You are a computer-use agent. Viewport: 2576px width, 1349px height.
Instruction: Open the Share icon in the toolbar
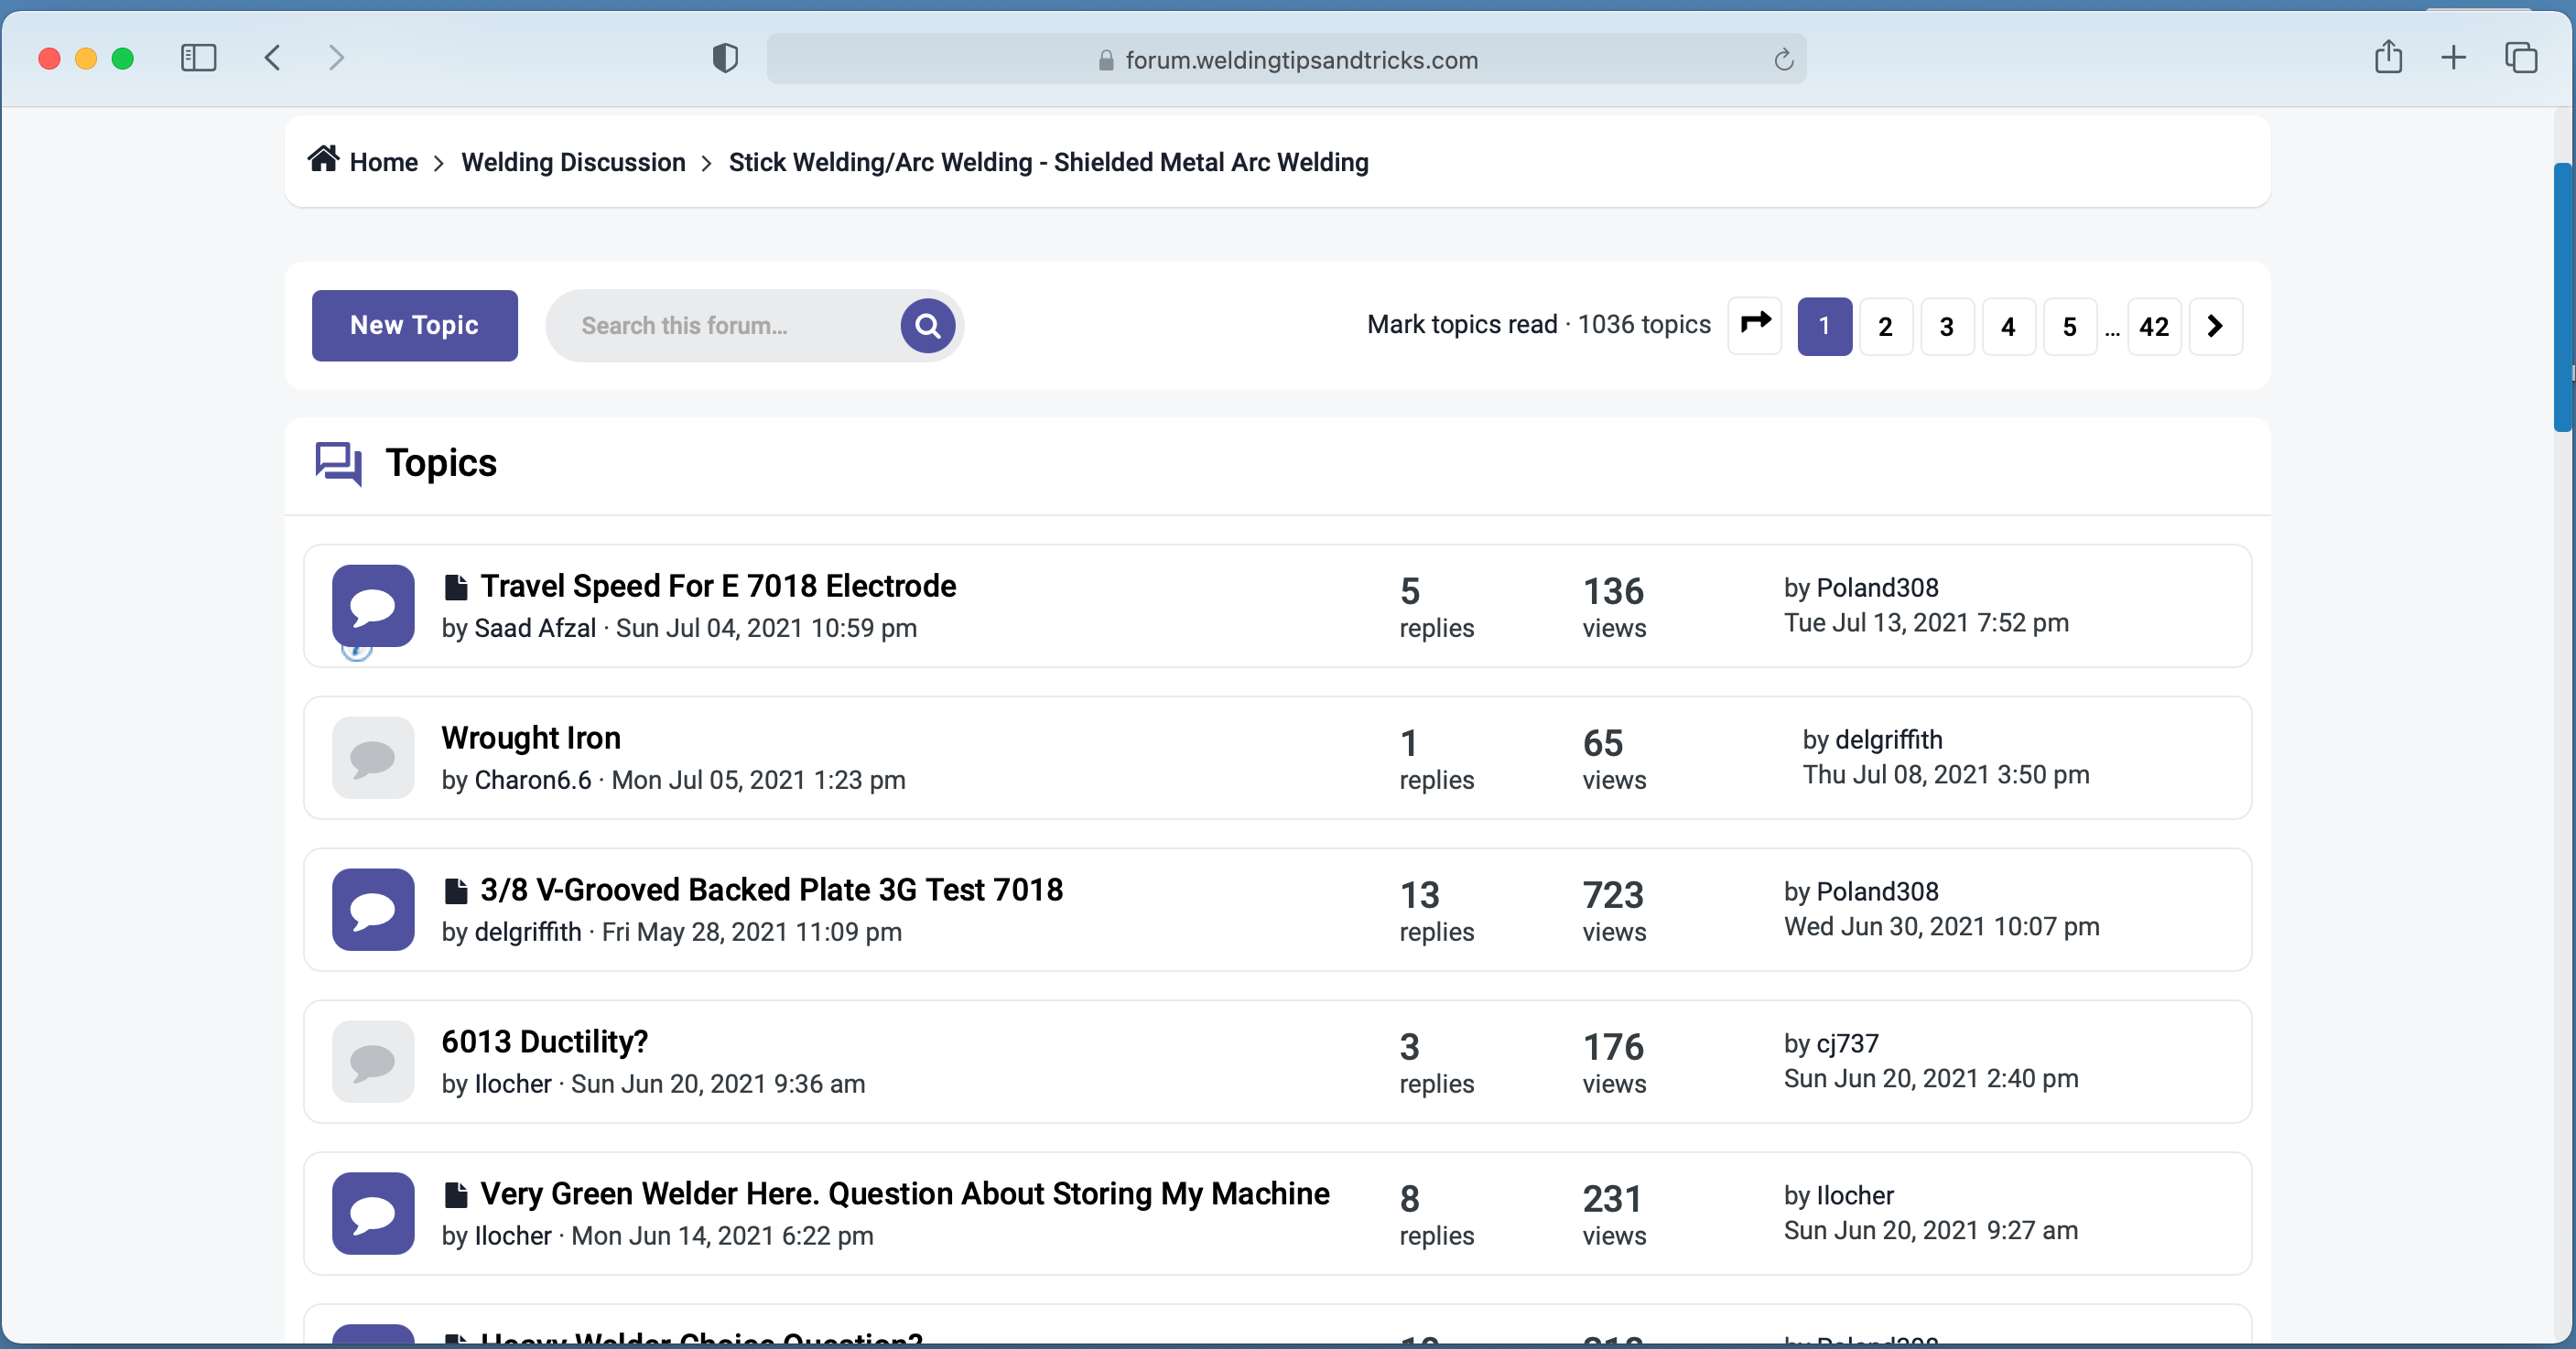click(2388, 56)
